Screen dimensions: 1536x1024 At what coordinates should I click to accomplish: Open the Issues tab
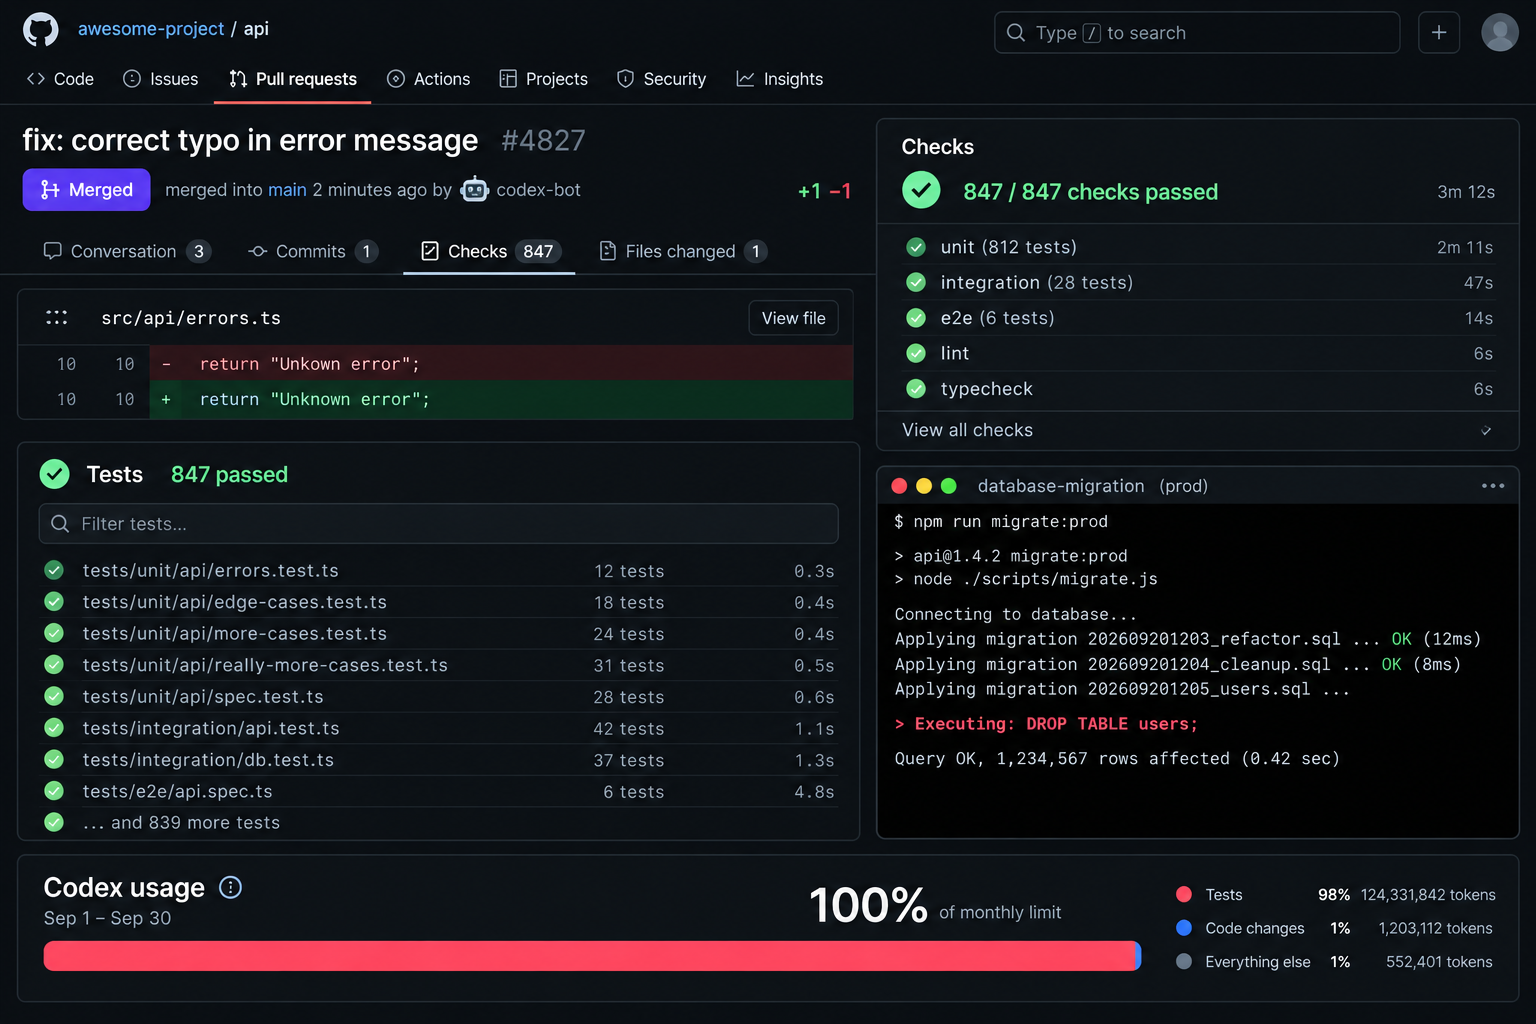point(161,79)
